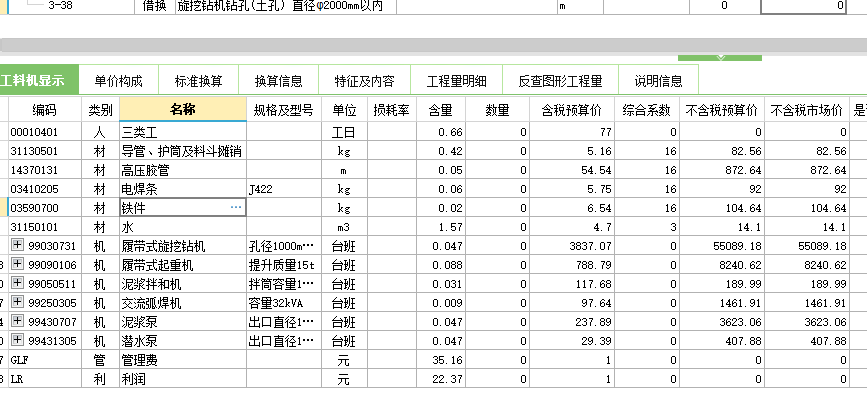Select the 872.64 不含税市场价 cell for 高压胶管

(807, 170)
